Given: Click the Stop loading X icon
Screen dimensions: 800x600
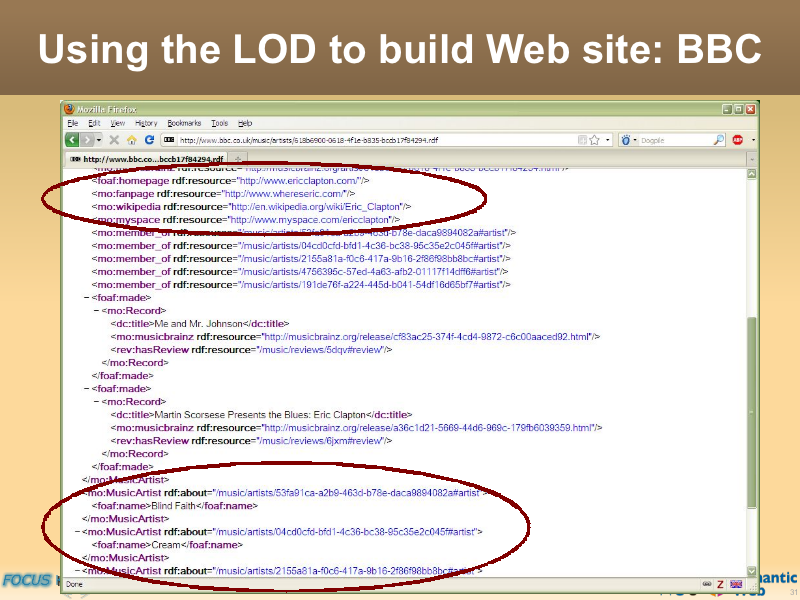Looking at the screenshot, I should click(x=114, y=140).
